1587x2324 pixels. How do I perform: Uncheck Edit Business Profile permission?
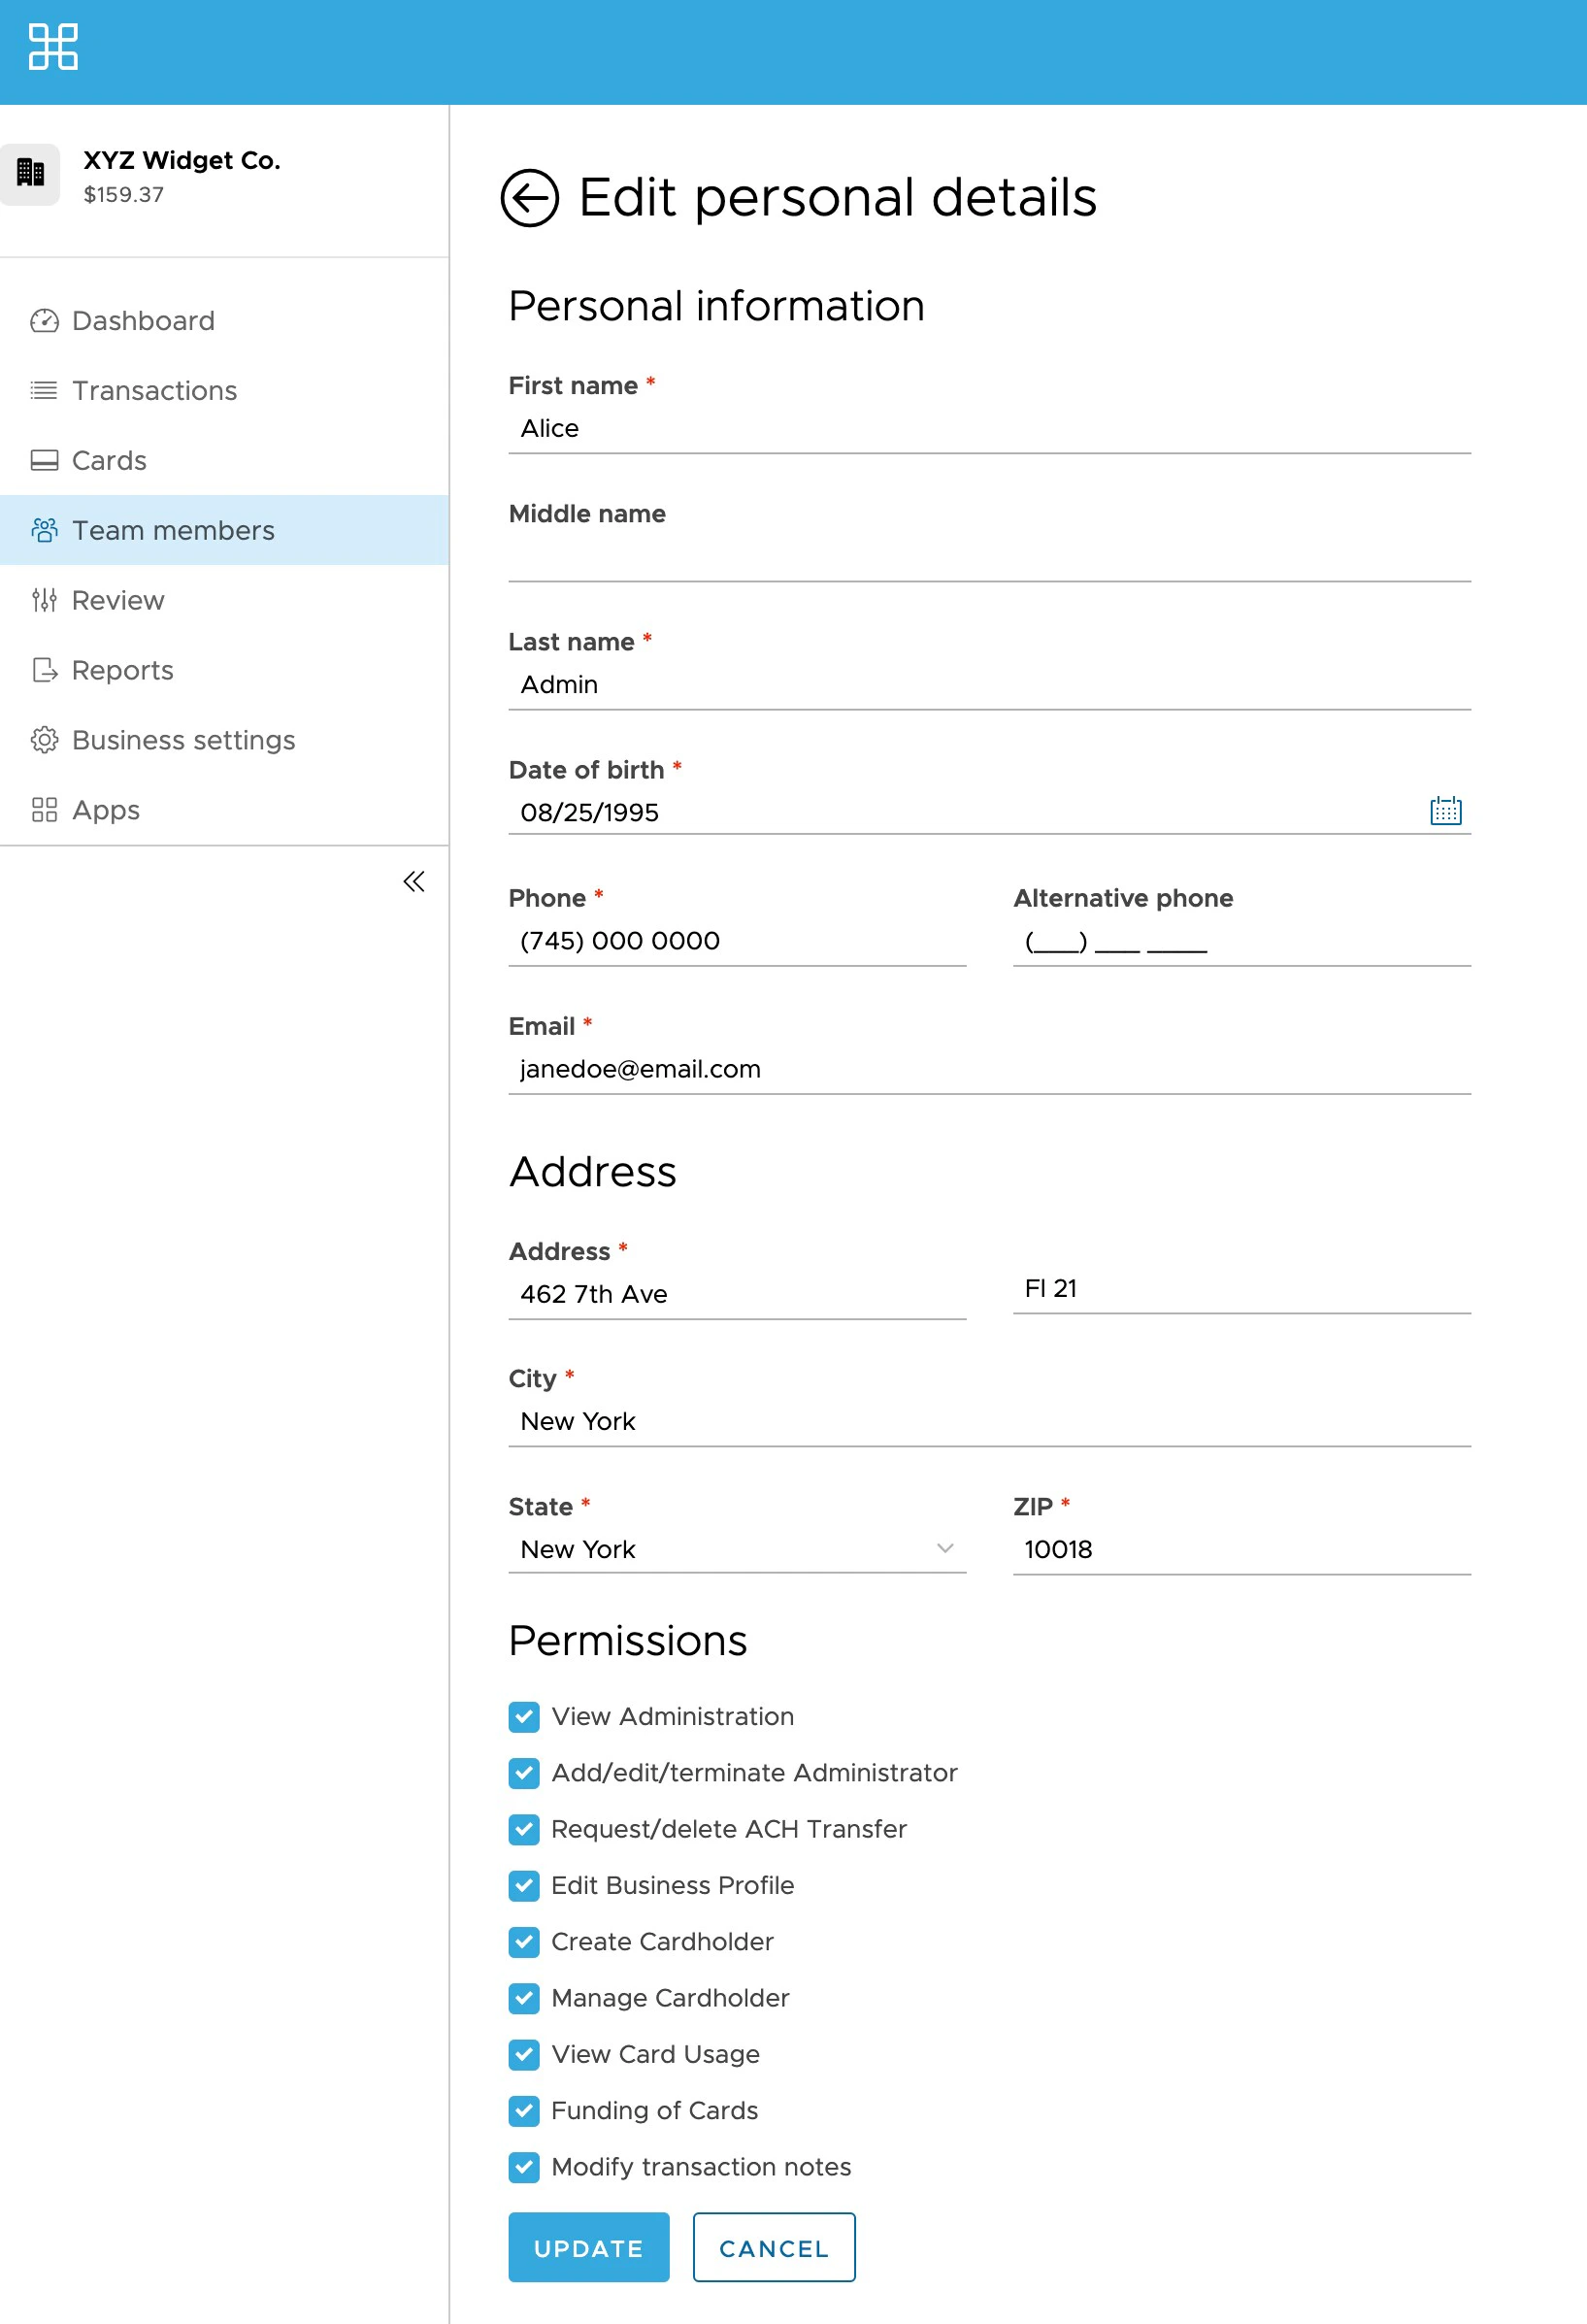coord(524,1886)
